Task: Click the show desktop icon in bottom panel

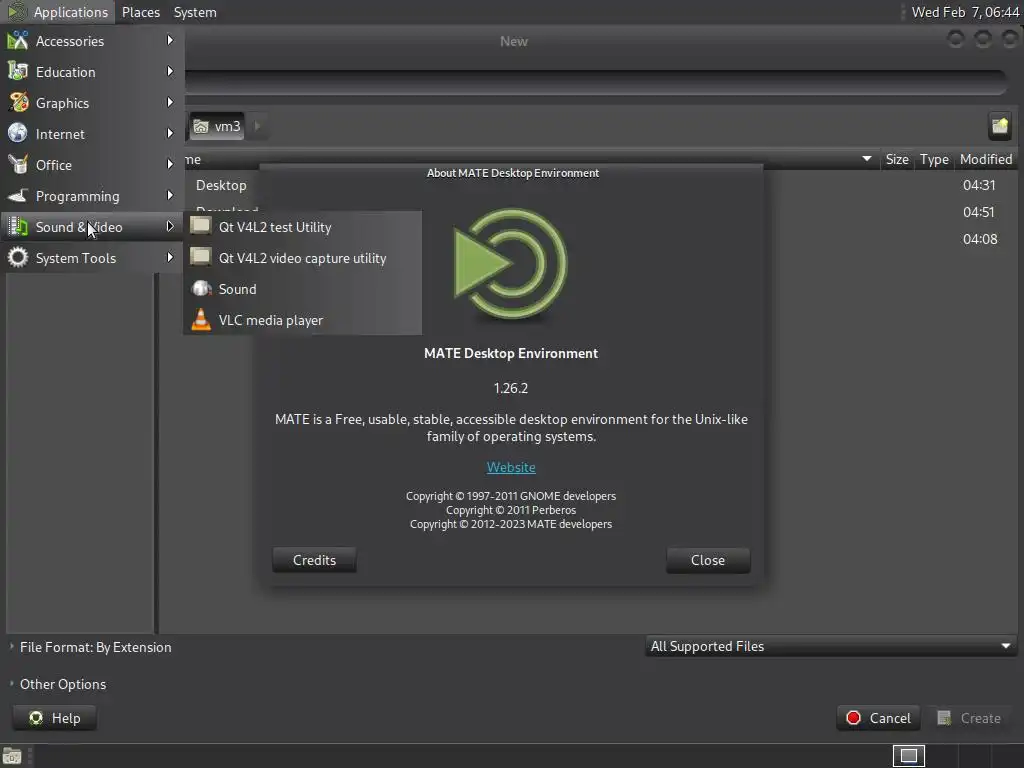Action: pyautogui.click(x=12, y=756)
